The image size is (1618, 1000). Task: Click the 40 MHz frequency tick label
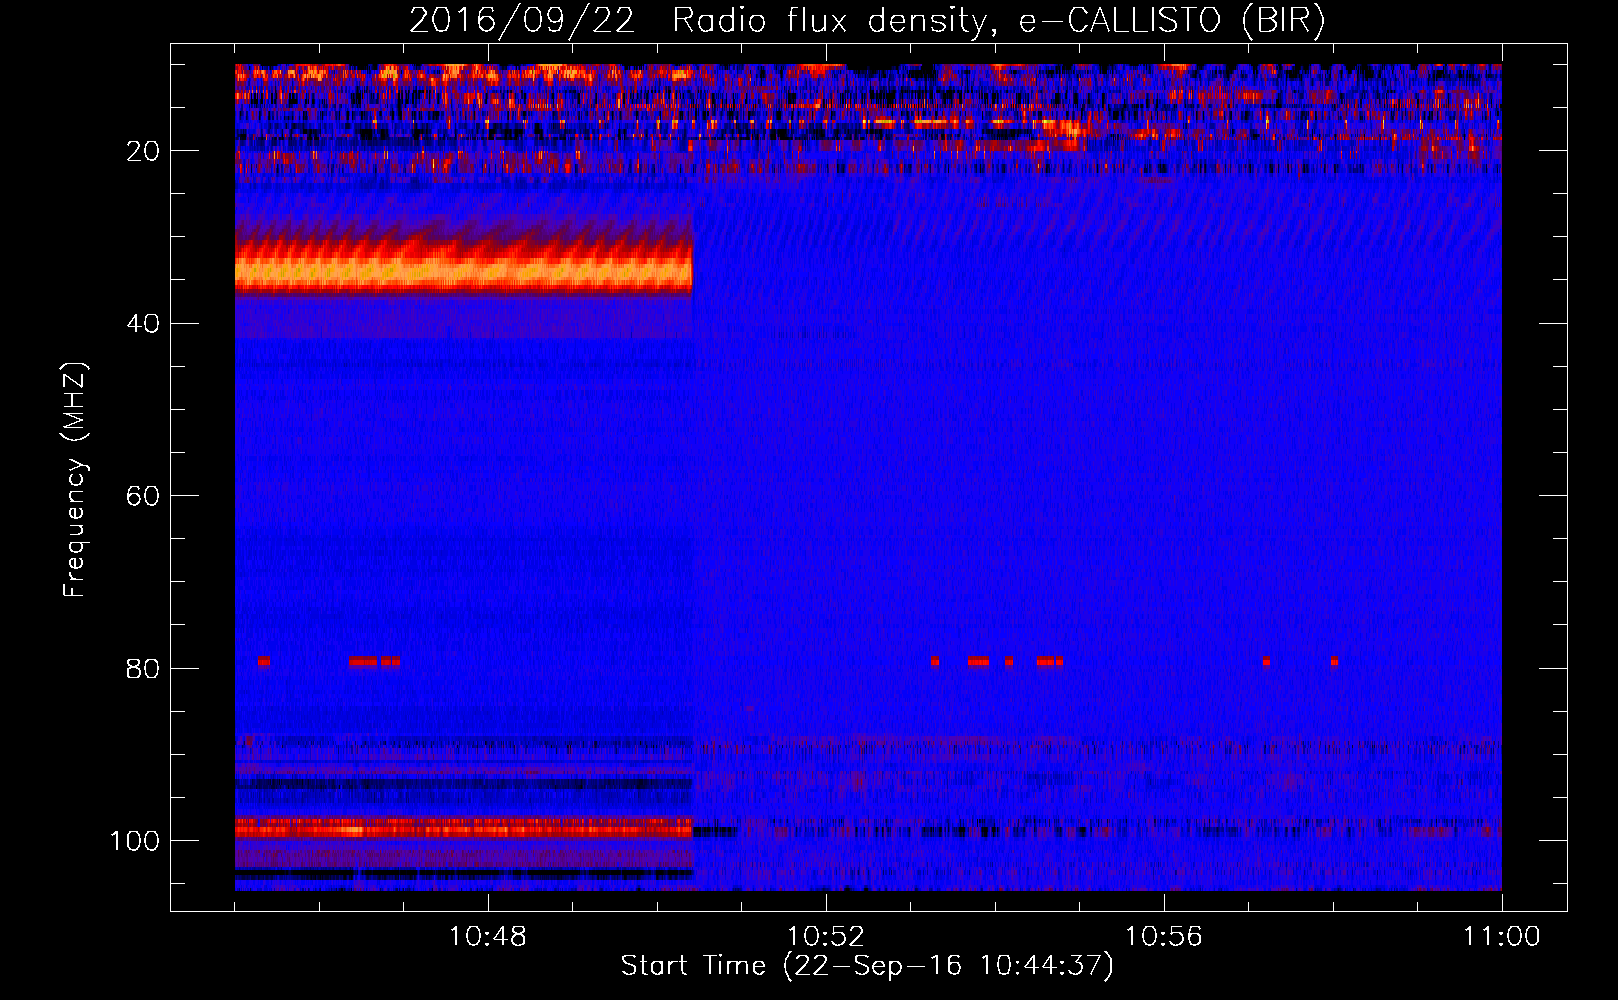(x=144, y=324)
